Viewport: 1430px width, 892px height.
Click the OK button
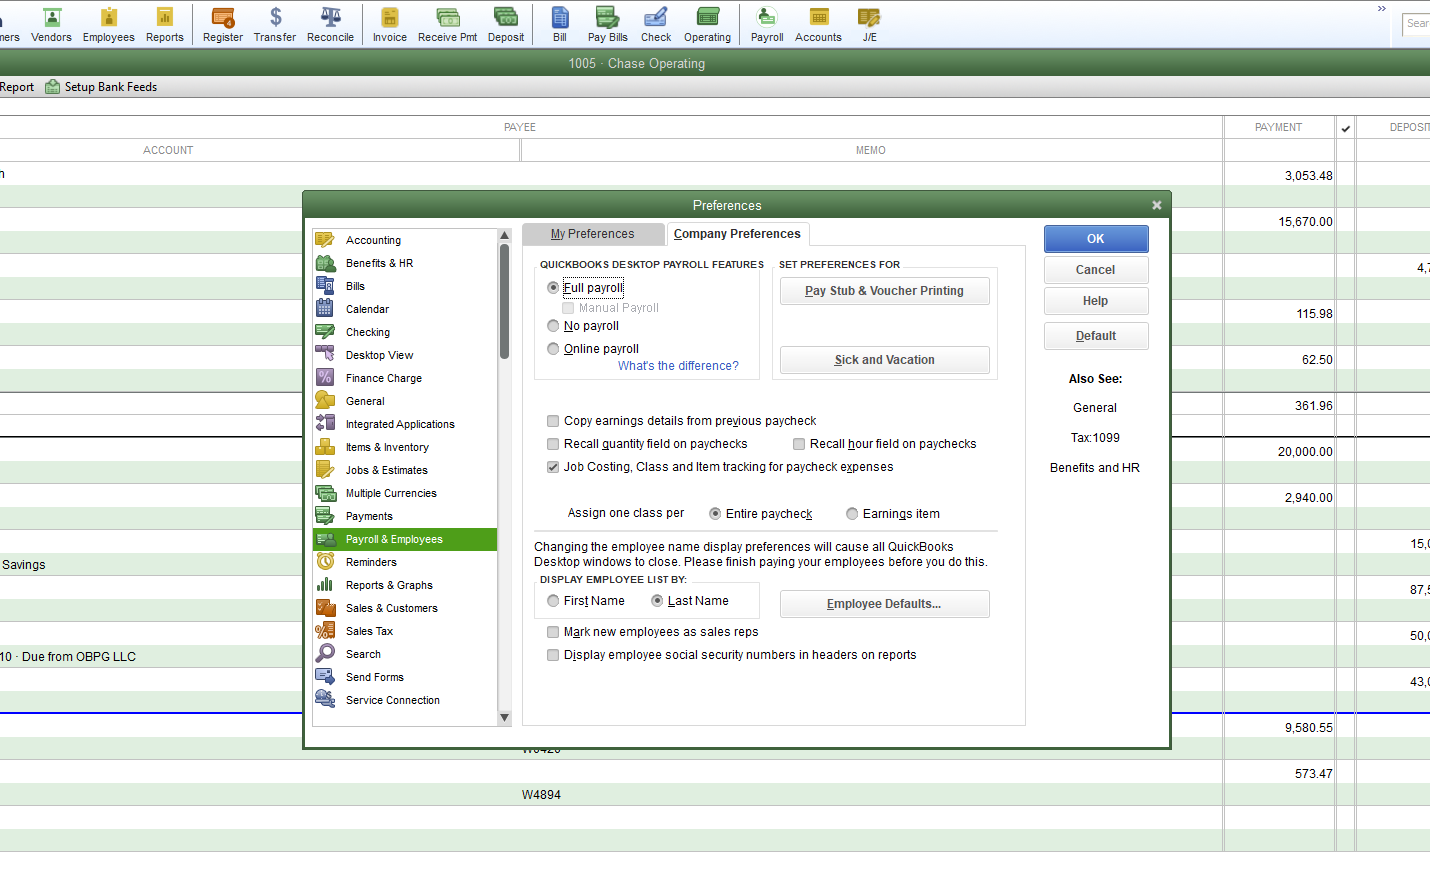(1096, 239)
